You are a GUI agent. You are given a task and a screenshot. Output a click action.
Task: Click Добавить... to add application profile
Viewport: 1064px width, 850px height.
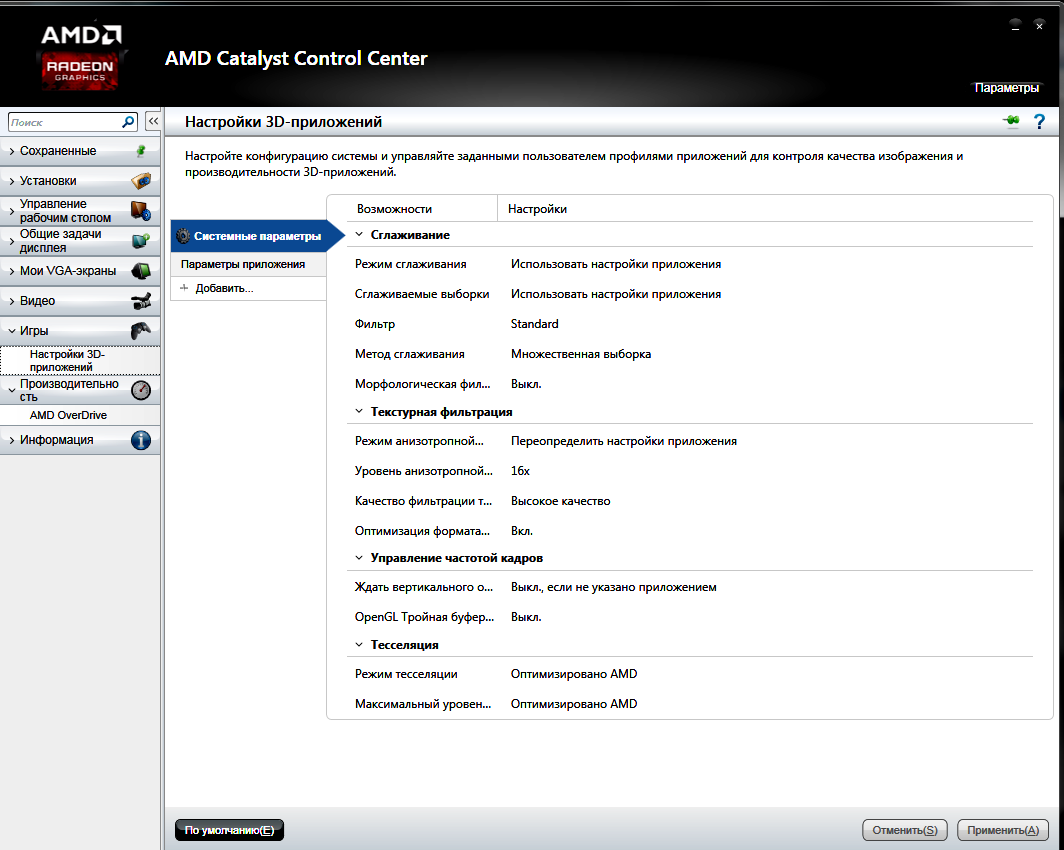[224, 288]
